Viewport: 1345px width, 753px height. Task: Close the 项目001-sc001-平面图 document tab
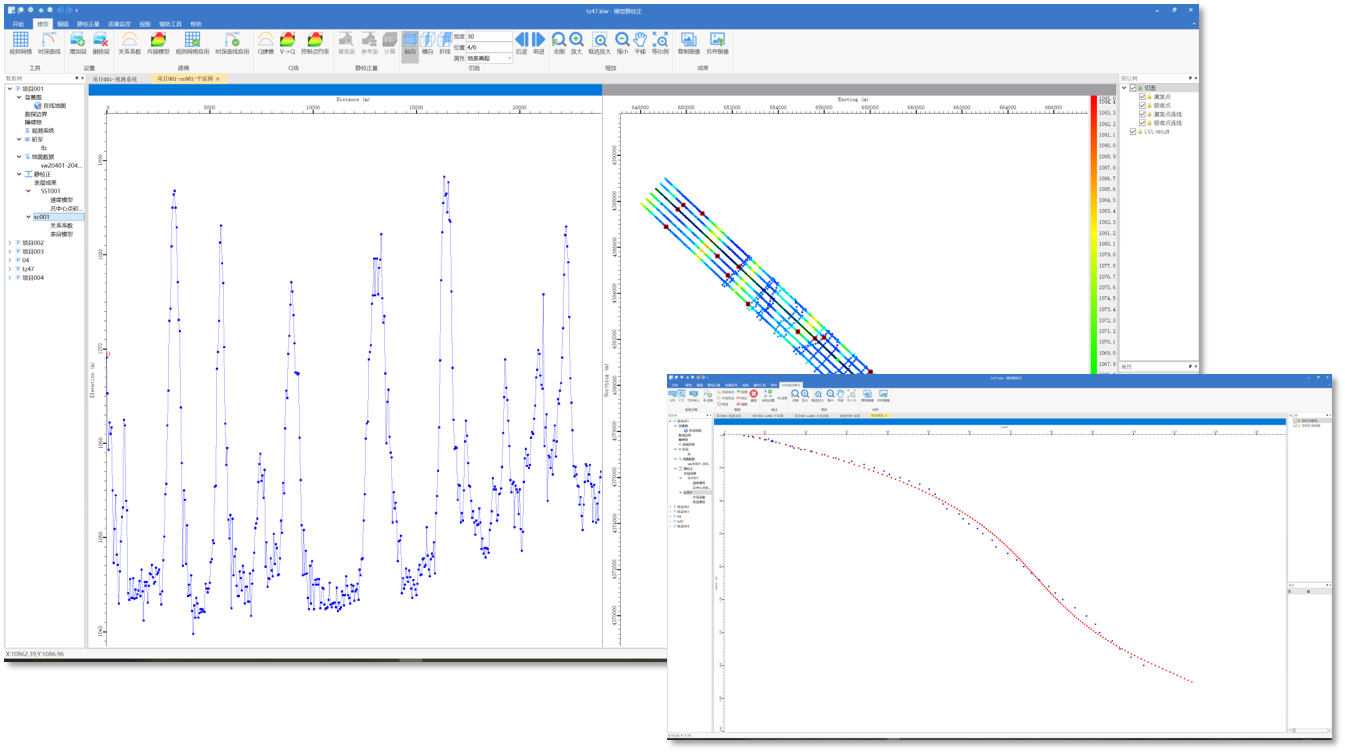[218, 78]
